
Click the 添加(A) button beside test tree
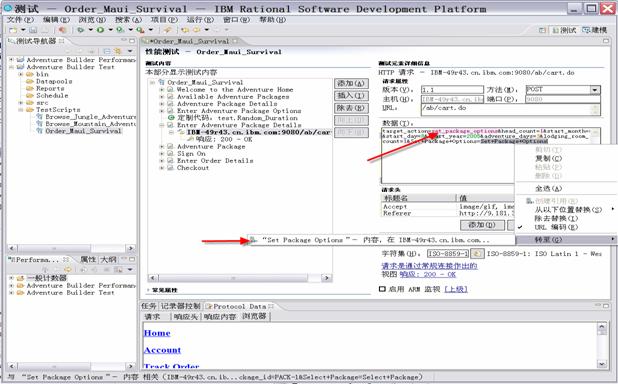351,84
